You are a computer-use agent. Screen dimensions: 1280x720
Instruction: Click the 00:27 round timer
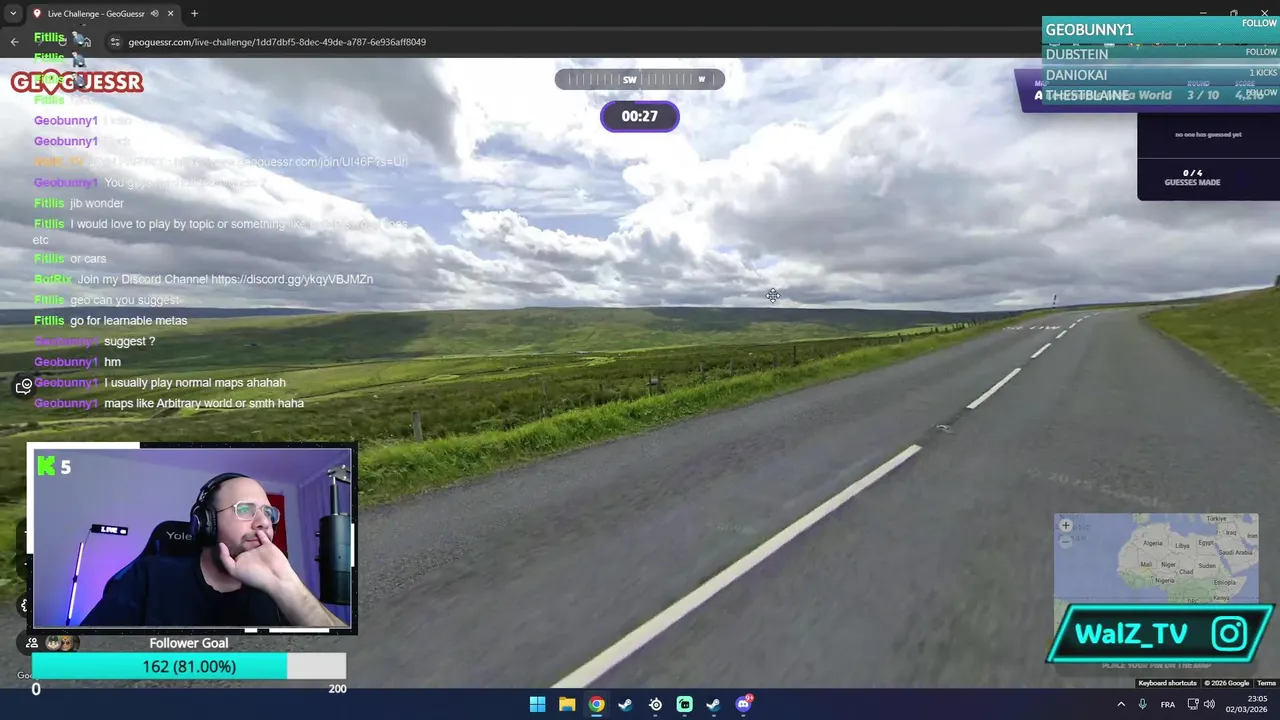(x=640, y=116)
